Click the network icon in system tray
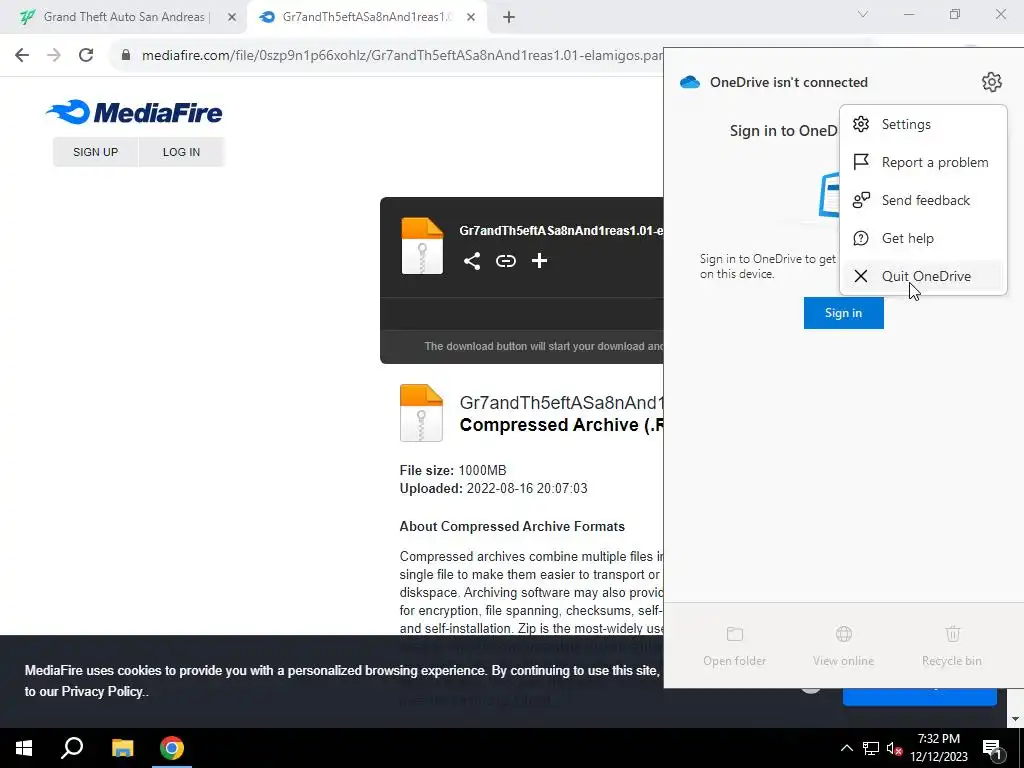Screen dimensions: 1024x768 coord(871,748)
